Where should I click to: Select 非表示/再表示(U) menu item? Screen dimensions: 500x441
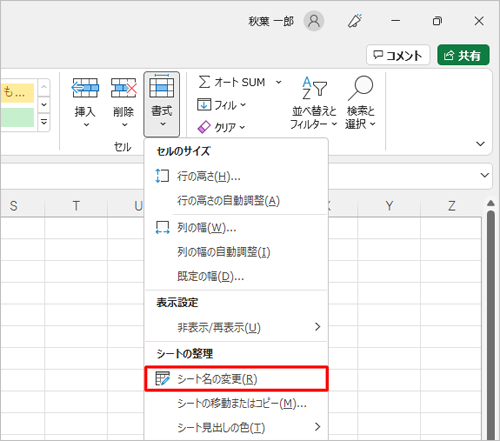(x=236, y=327)
